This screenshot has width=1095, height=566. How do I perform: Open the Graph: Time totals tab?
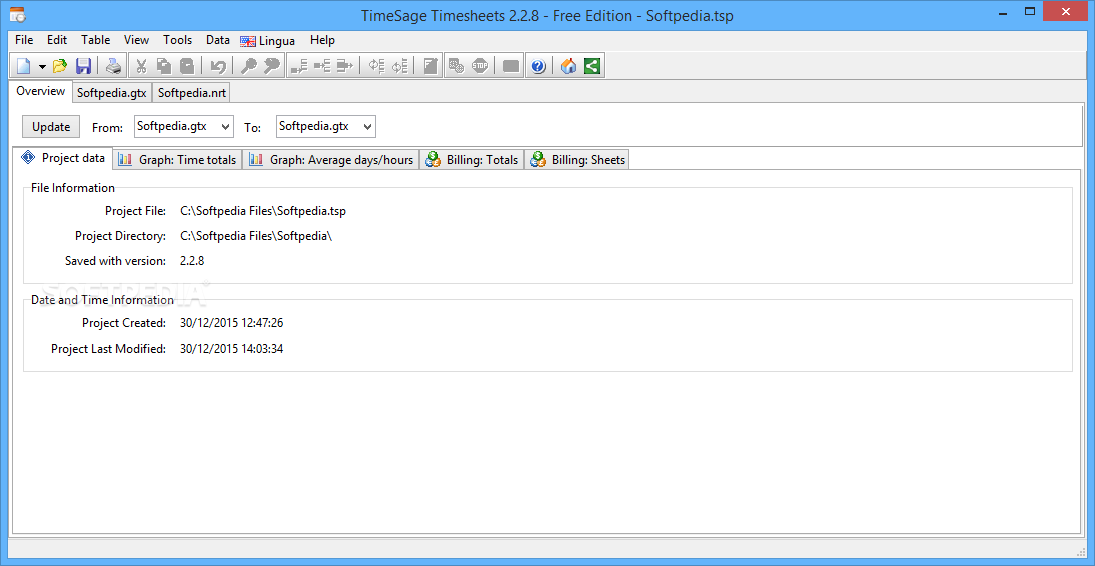click(x=177, y=160)
